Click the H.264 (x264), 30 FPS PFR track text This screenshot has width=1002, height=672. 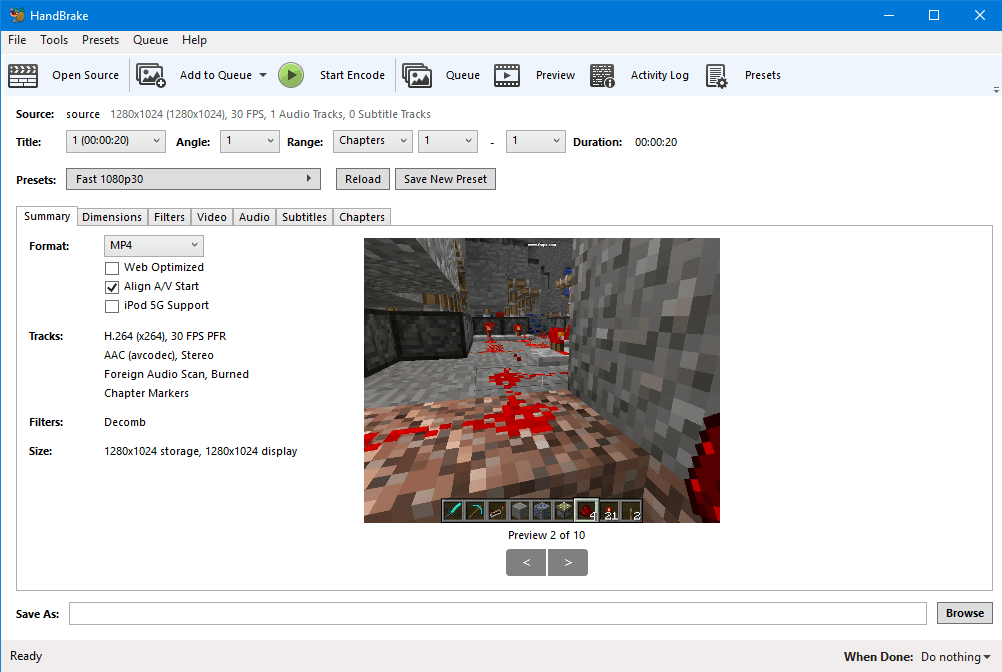(165, 336)
